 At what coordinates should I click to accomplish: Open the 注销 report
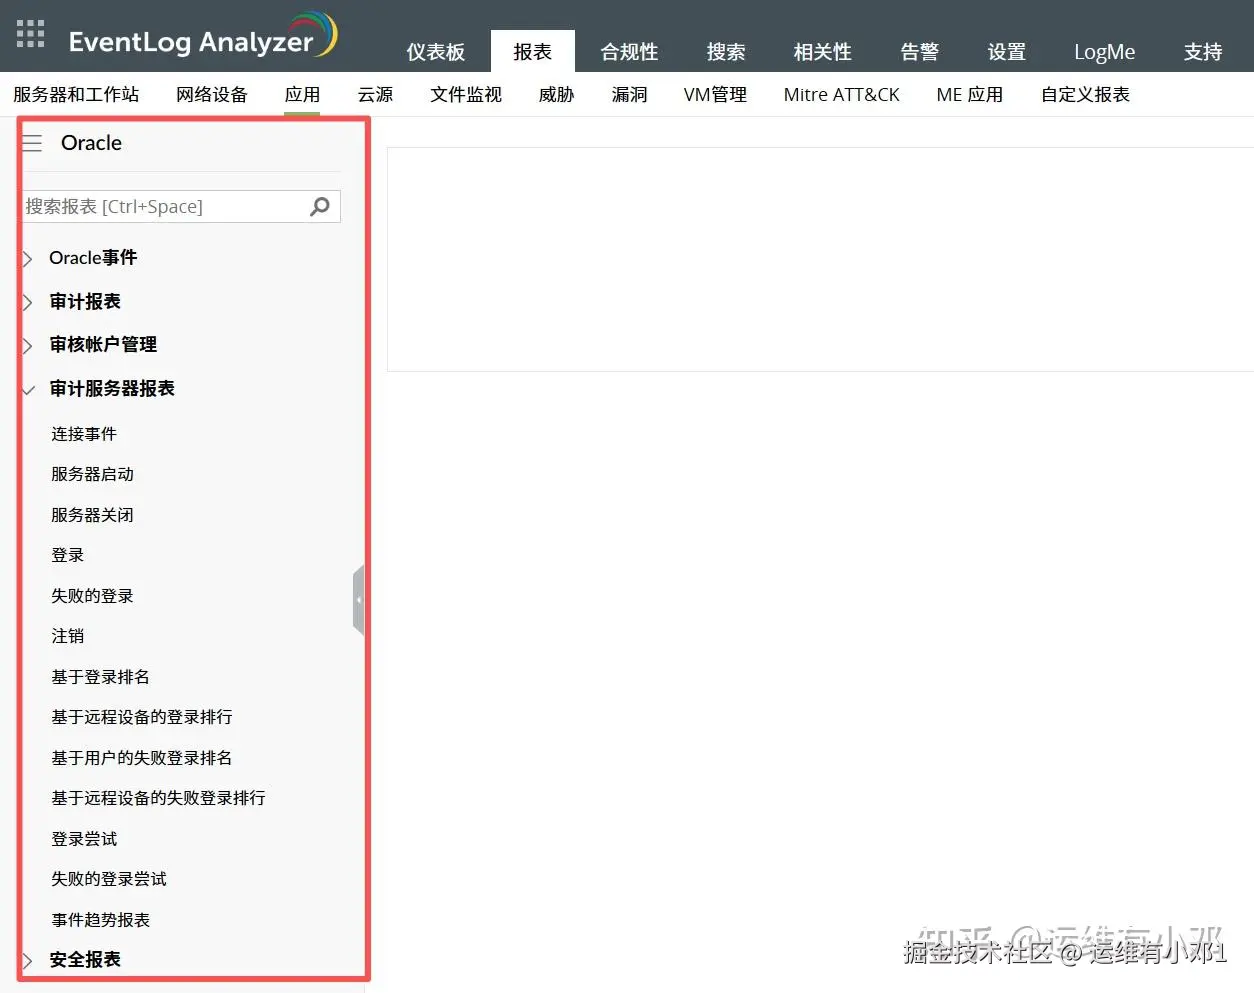67,636
